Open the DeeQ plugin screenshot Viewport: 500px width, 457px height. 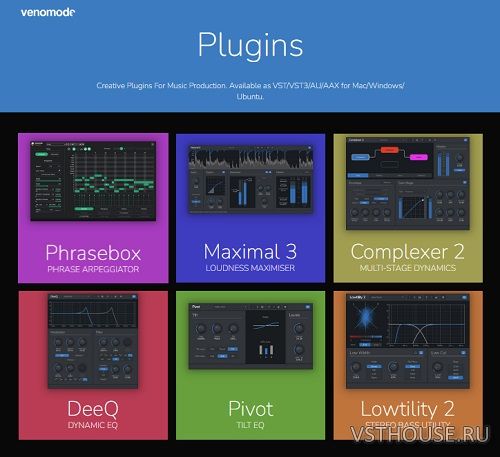(x=93, y=341)
